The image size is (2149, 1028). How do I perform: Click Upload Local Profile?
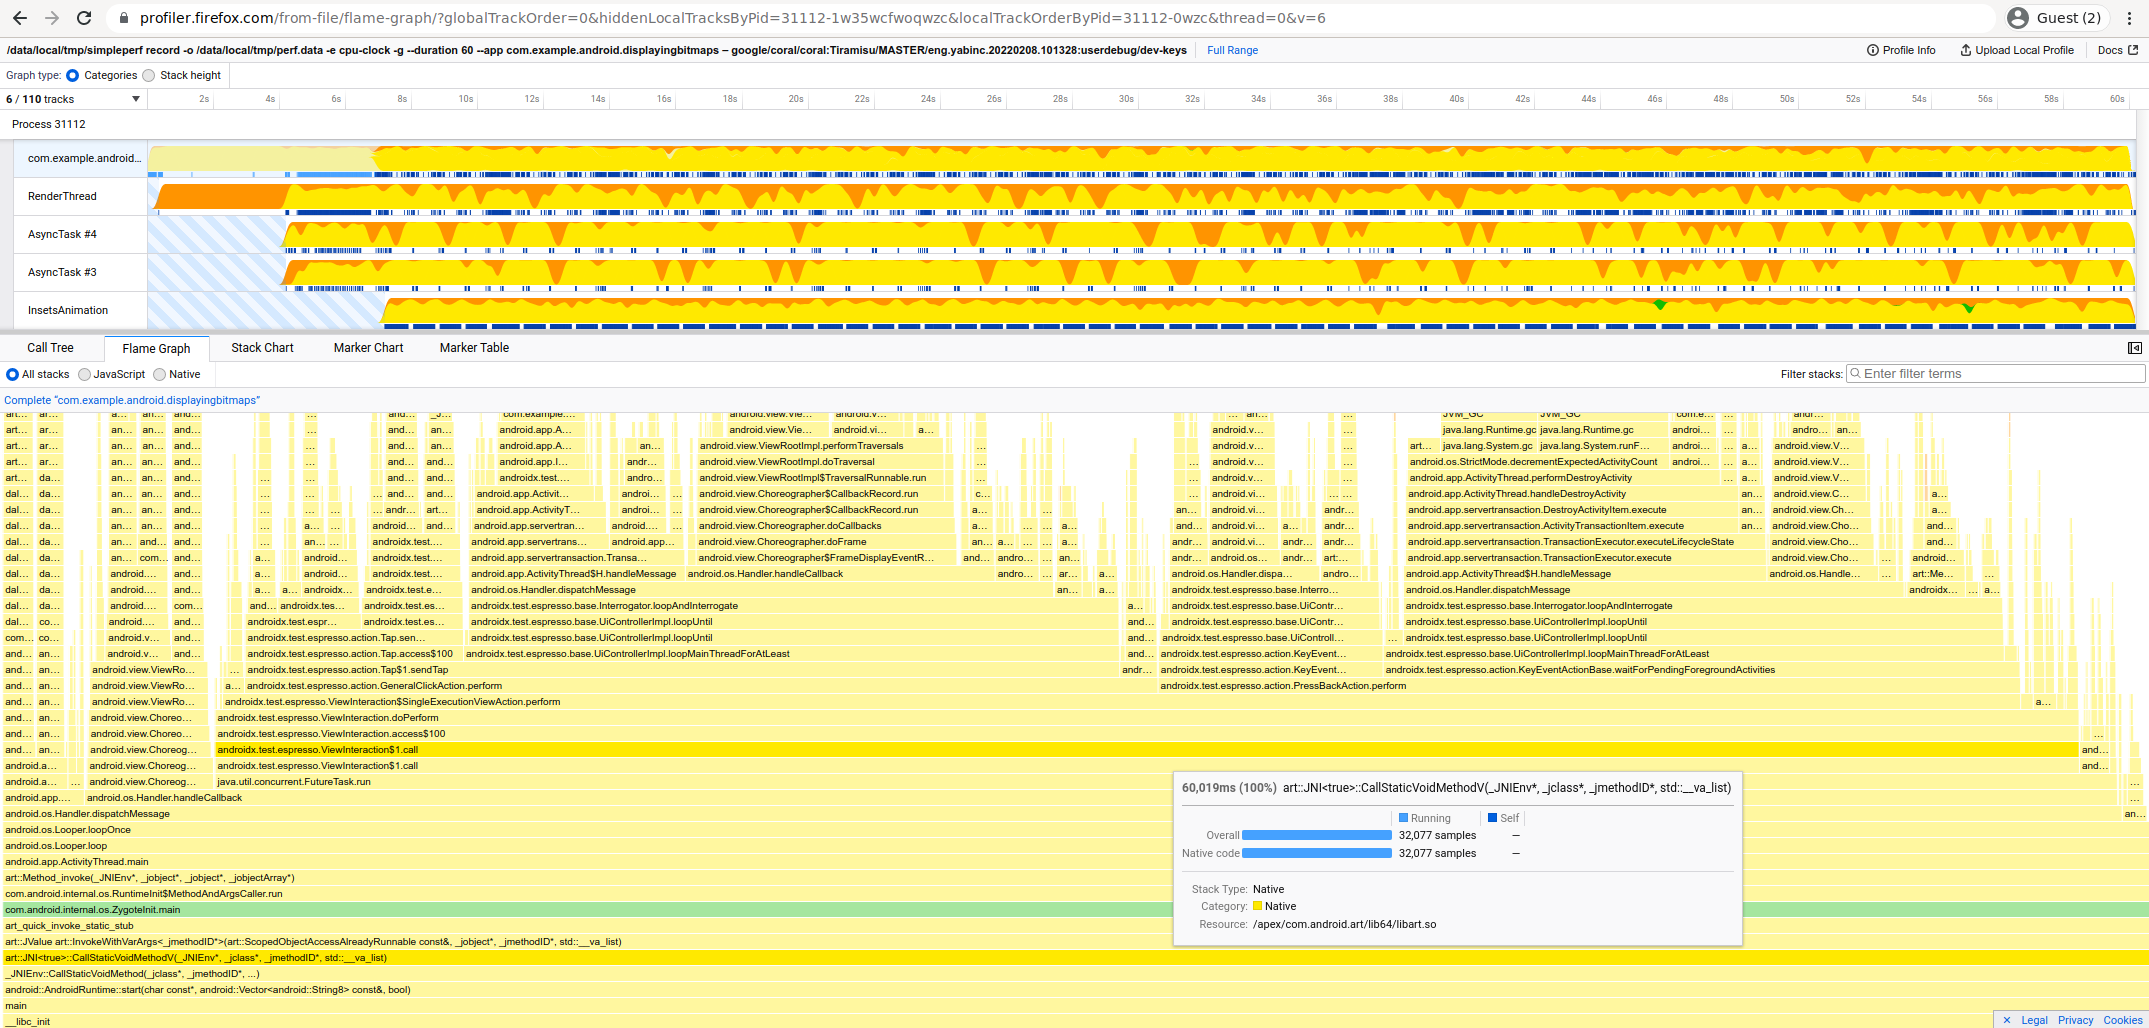(2016, 50)
